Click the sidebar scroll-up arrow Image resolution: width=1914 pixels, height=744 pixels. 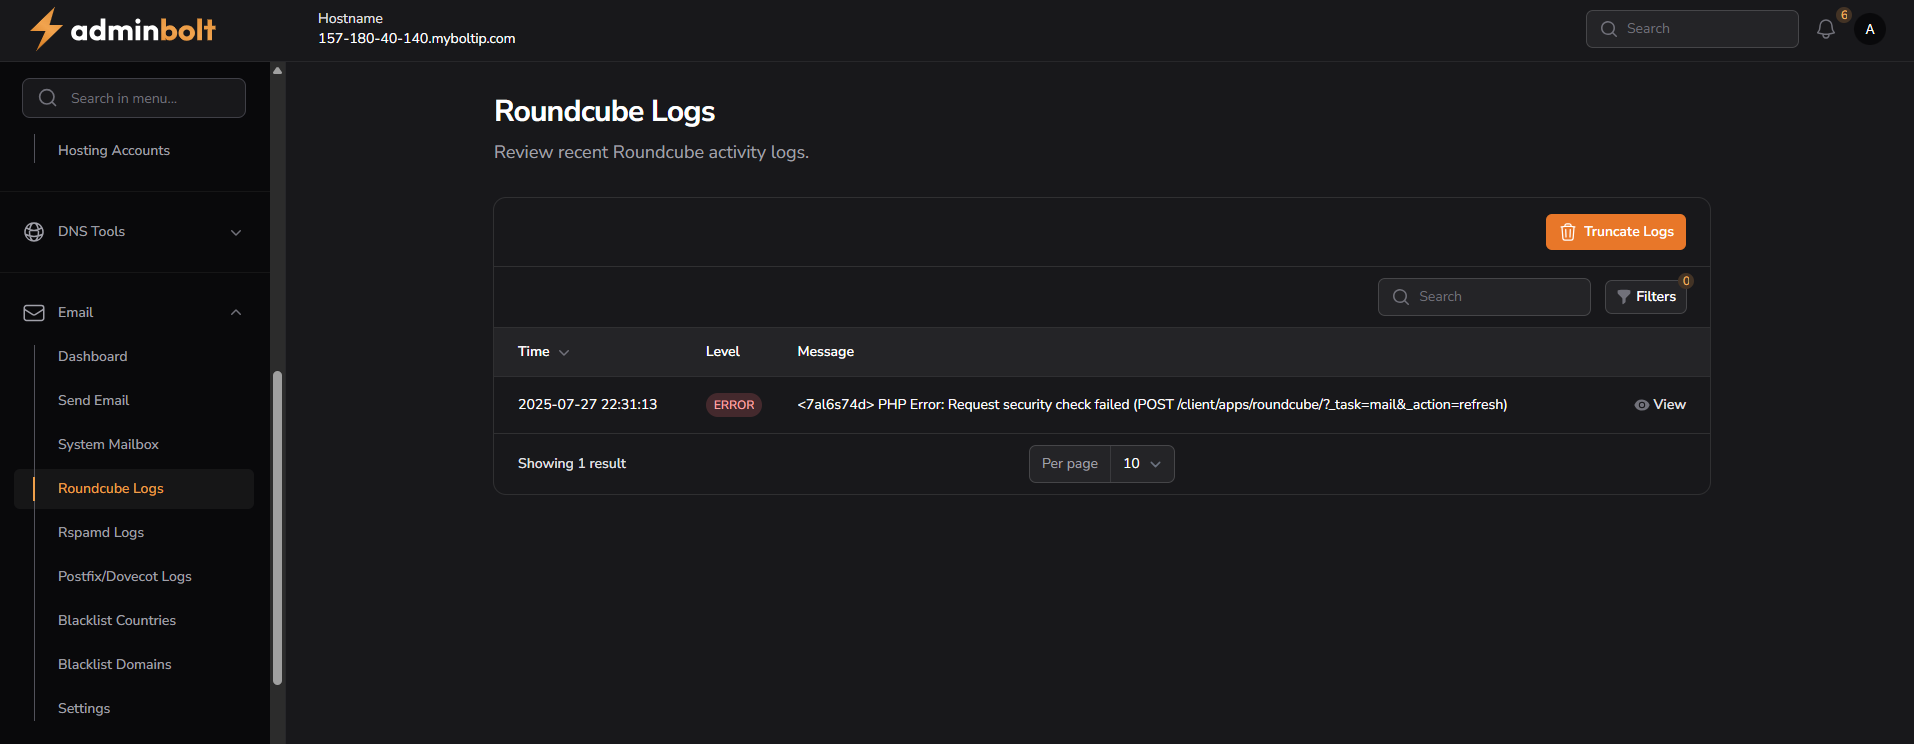278,70
